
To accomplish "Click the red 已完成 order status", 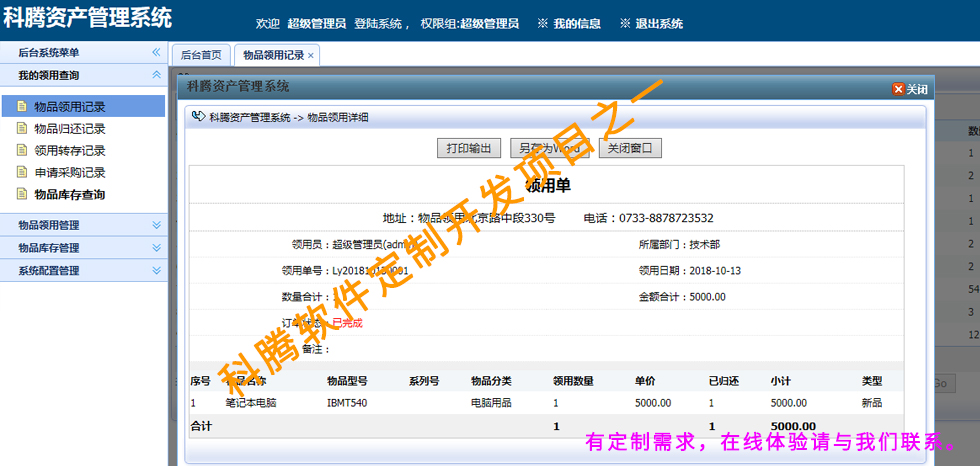I will [347, 323].
